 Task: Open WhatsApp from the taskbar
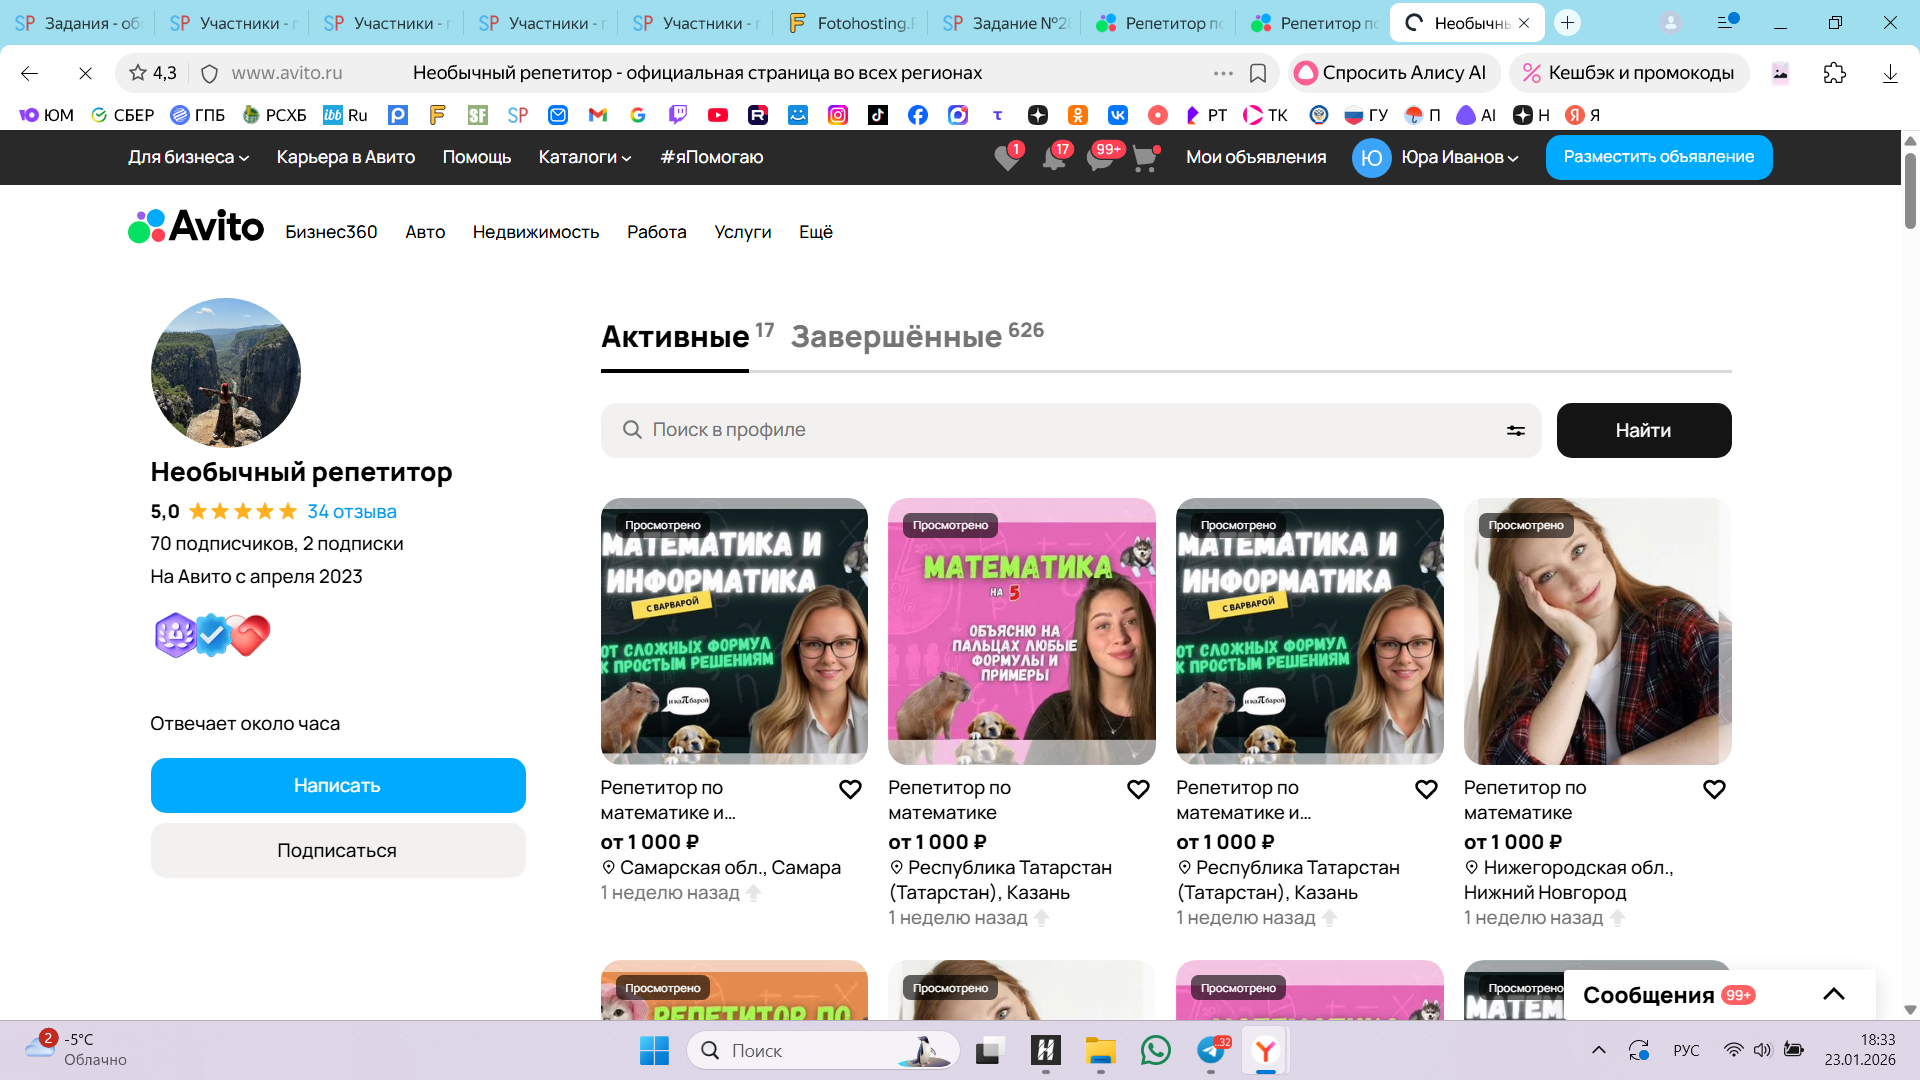click(1155, 1050)
